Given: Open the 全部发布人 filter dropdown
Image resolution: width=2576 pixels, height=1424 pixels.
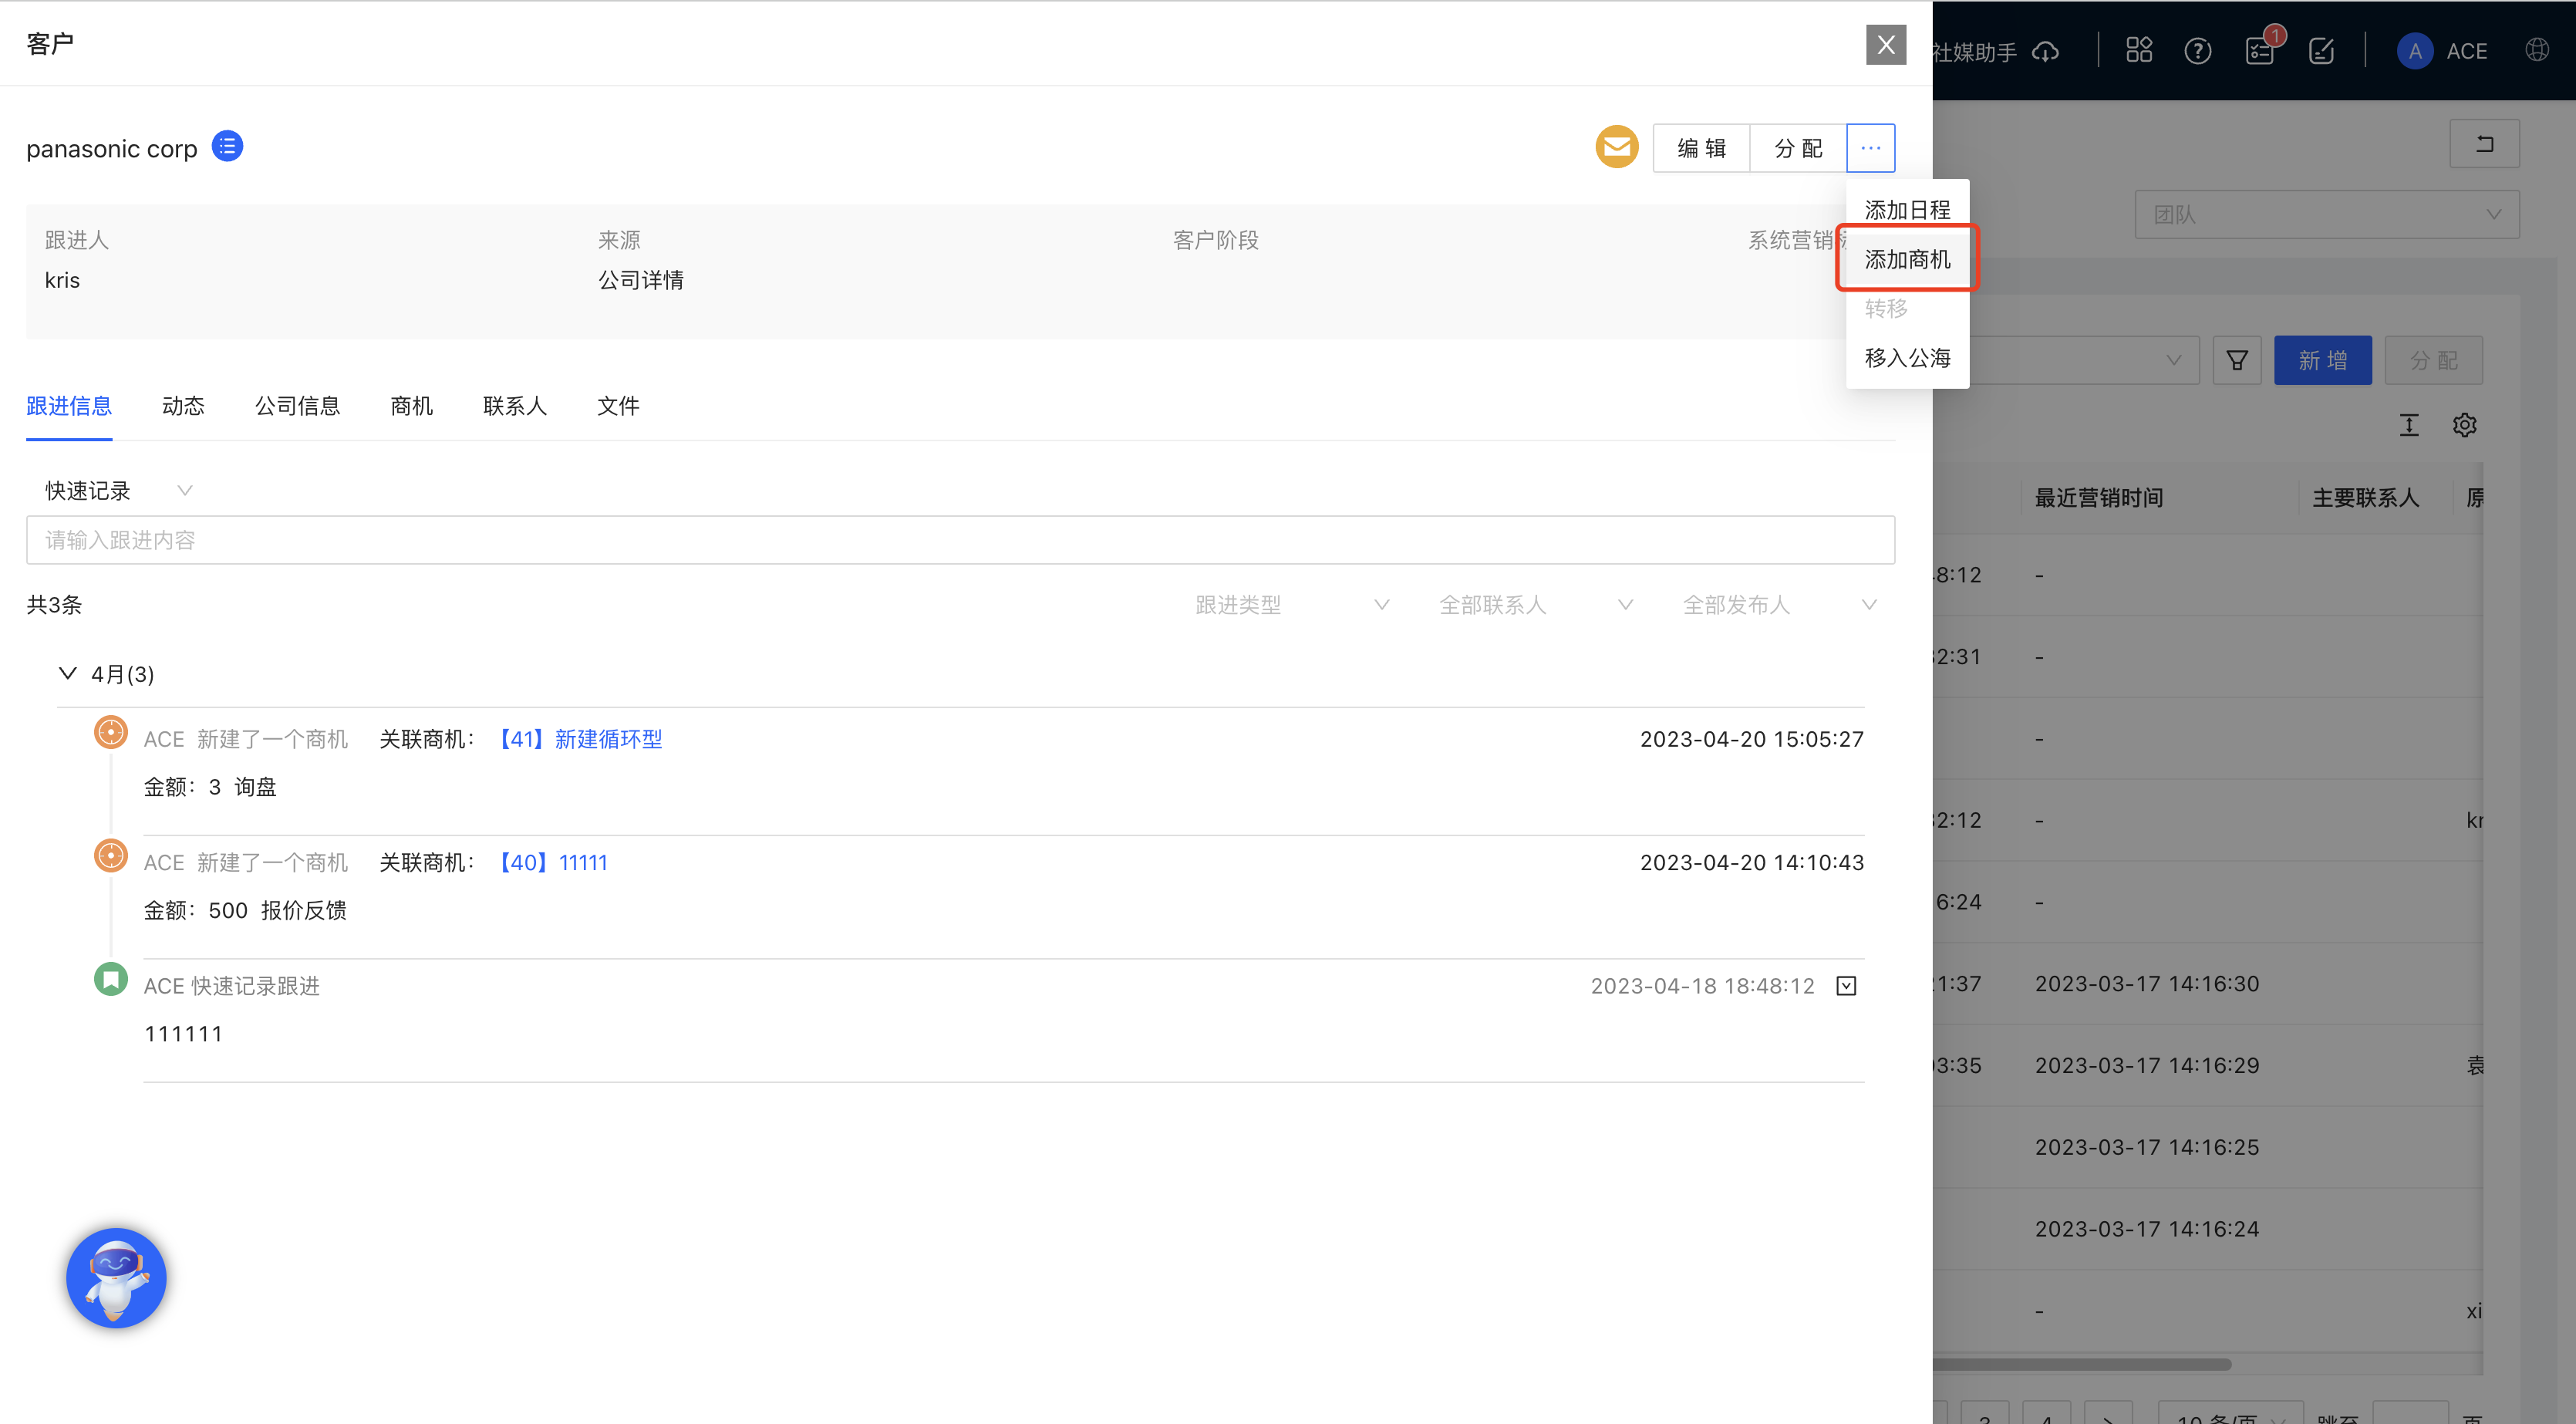Looking at the screenshot, I should (1779, 604).
